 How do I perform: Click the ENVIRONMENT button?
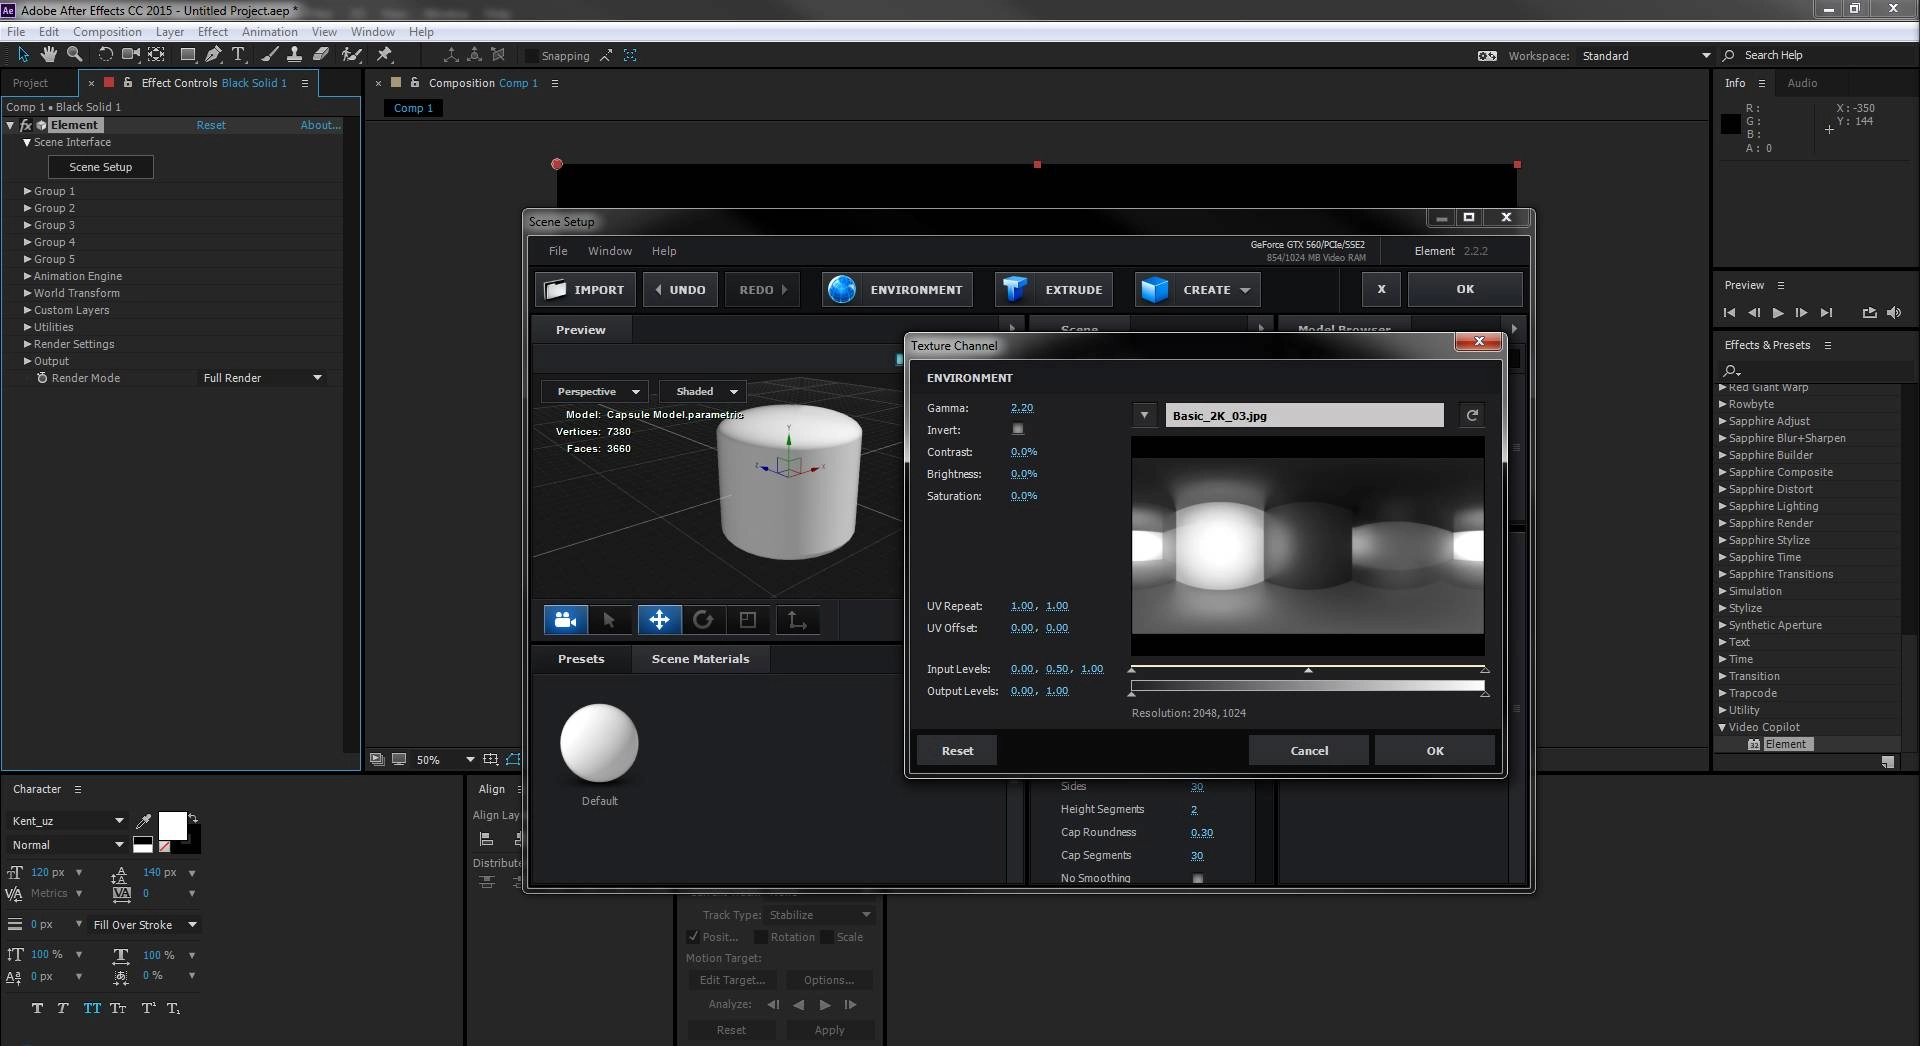tap(897, 290)
